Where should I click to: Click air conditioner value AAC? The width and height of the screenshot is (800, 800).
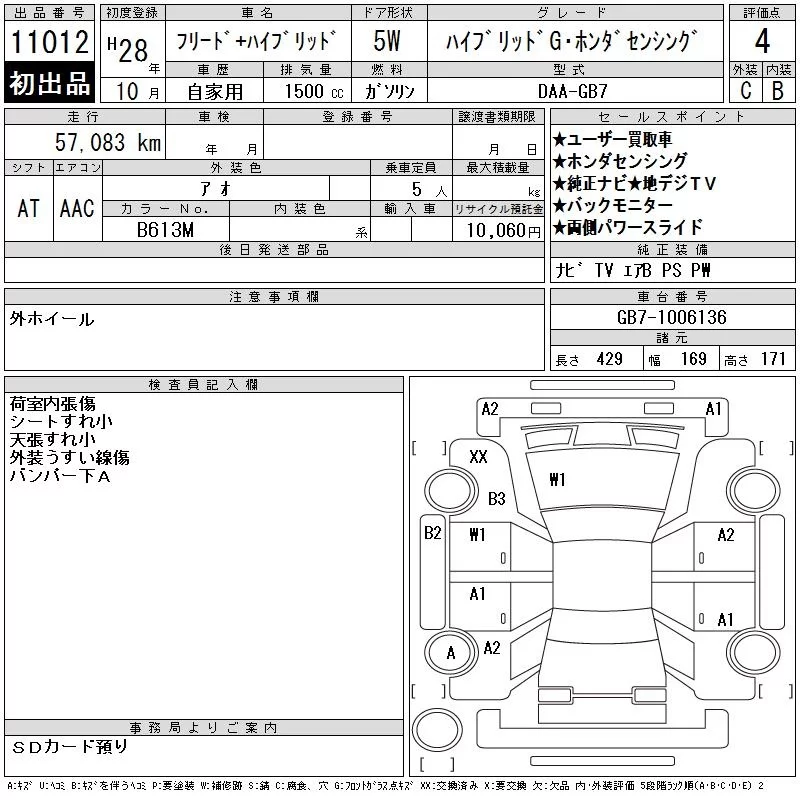[77, 208]
